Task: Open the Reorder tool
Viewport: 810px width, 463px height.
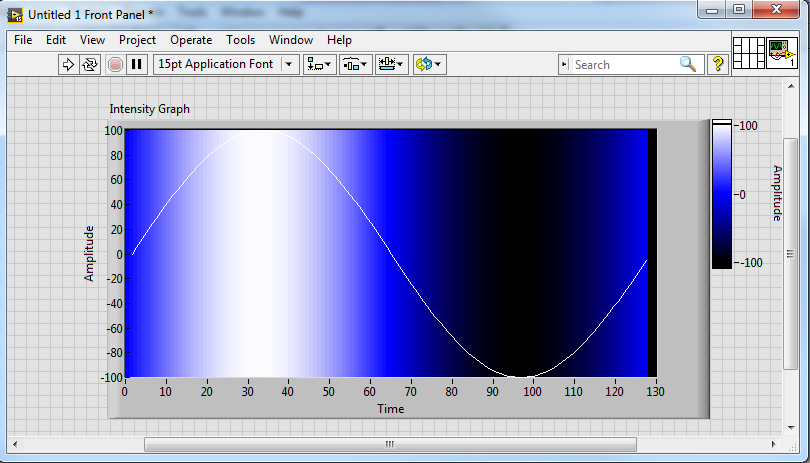Action: pyautogui.click(x=429, y=65)
